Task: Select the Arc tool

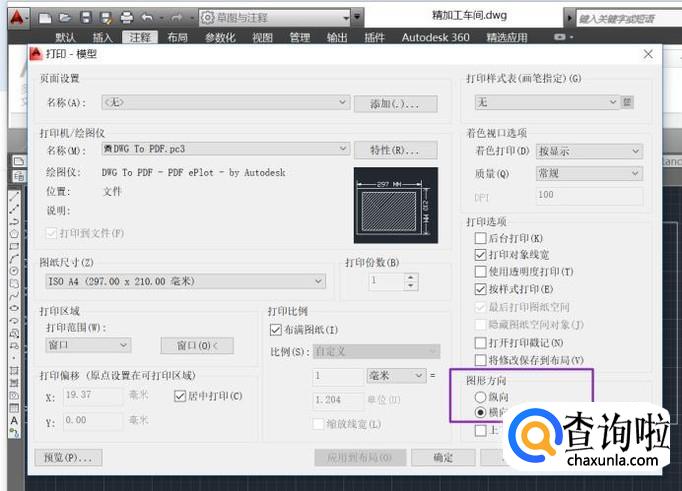Action: pos(14,259)
